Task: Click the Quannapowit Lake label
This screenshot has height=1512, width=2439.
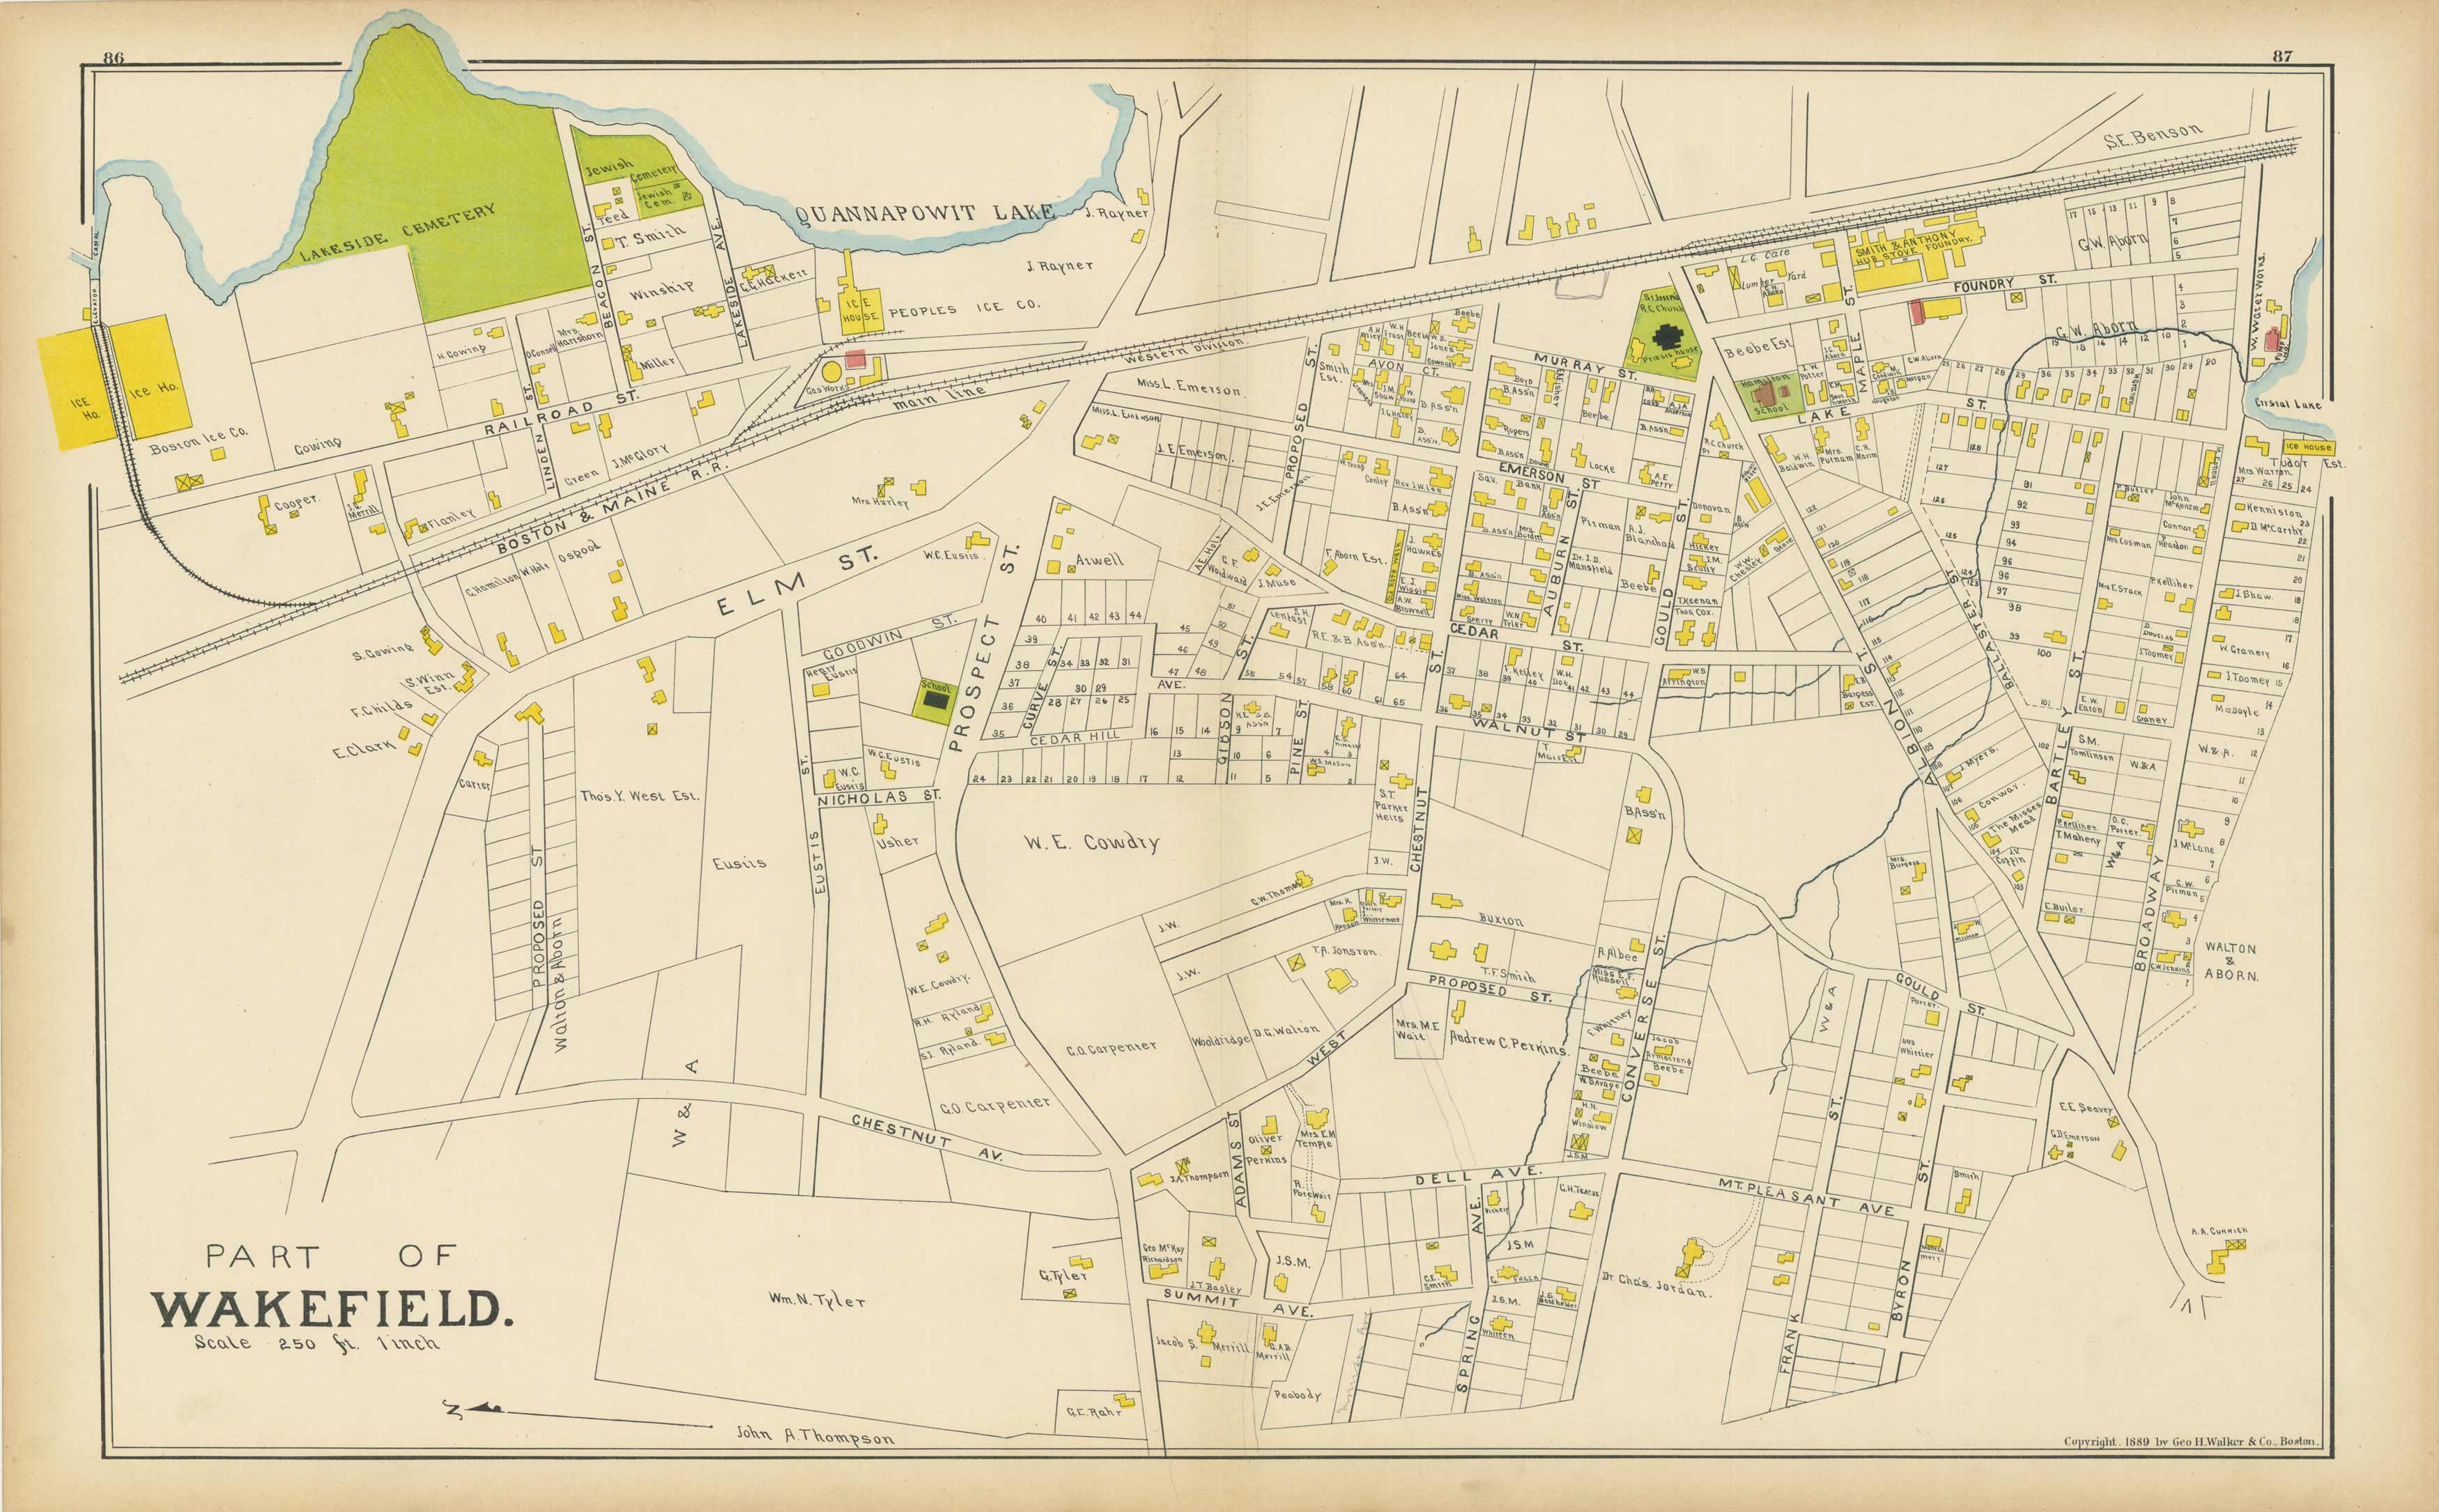Action: coord(925,213)
